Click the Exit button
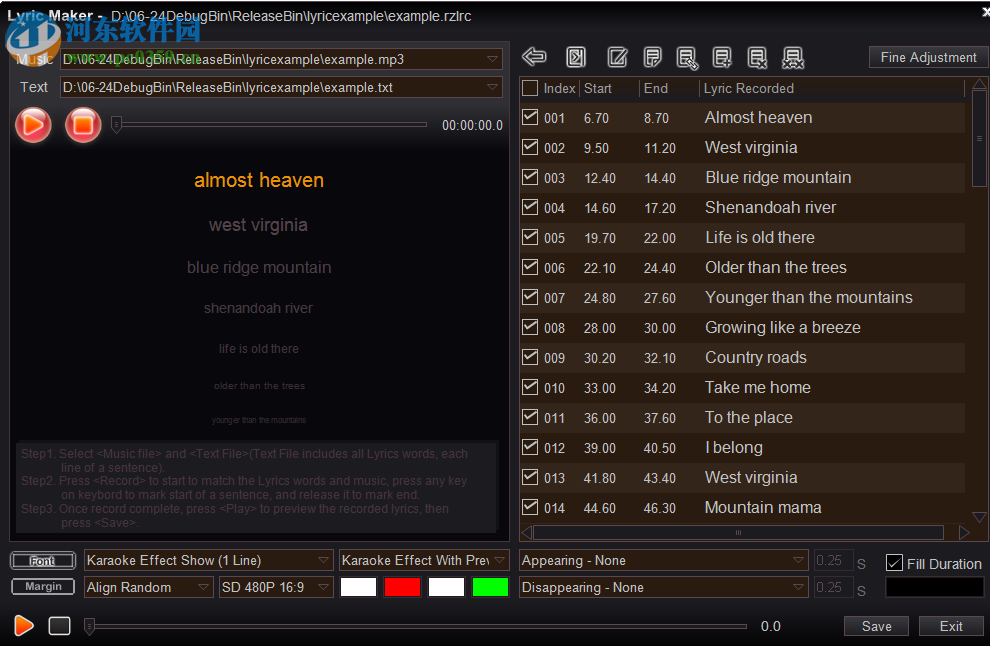This screenshot has height=646, width=990. [951, 626]
